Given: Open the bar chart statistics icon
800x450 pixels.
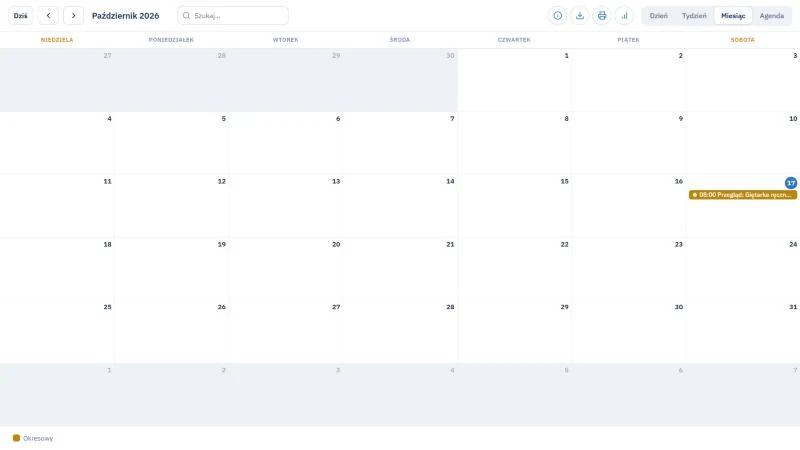Looking at the screenshot, I should [x=624, y=16].
